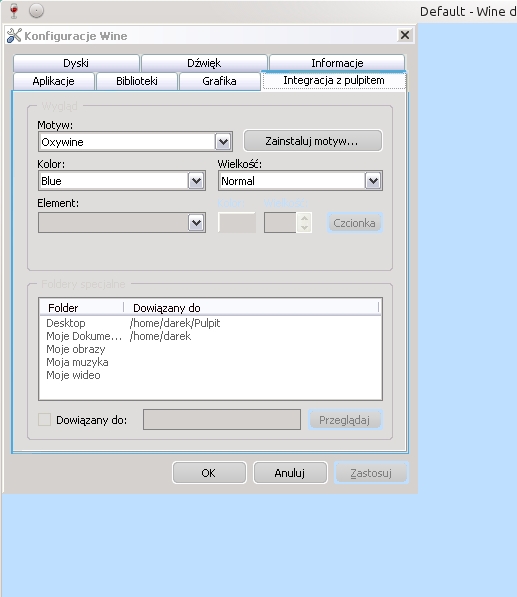
Task: Click the Anuluj button
Action: coord(290,473)
